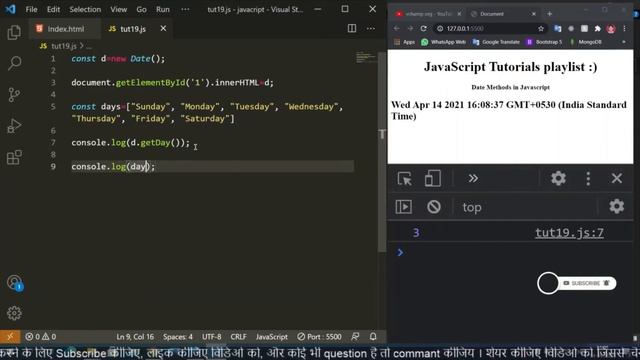
Task: Close the DevTools panel
Action: coord(617,178)
